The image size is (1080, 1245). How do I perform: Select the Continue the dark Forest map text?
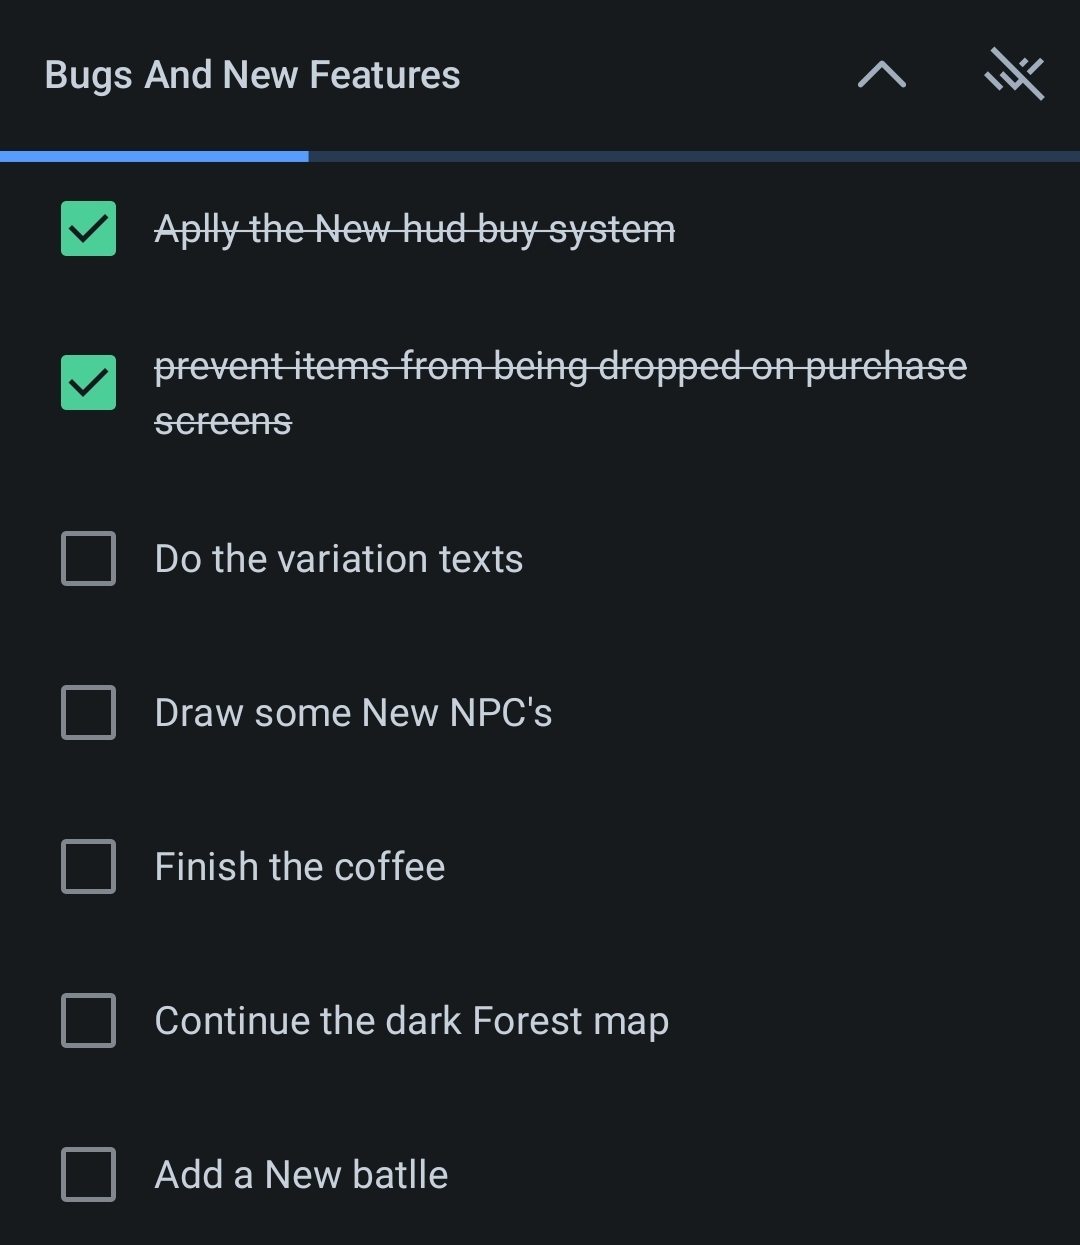411,1021
